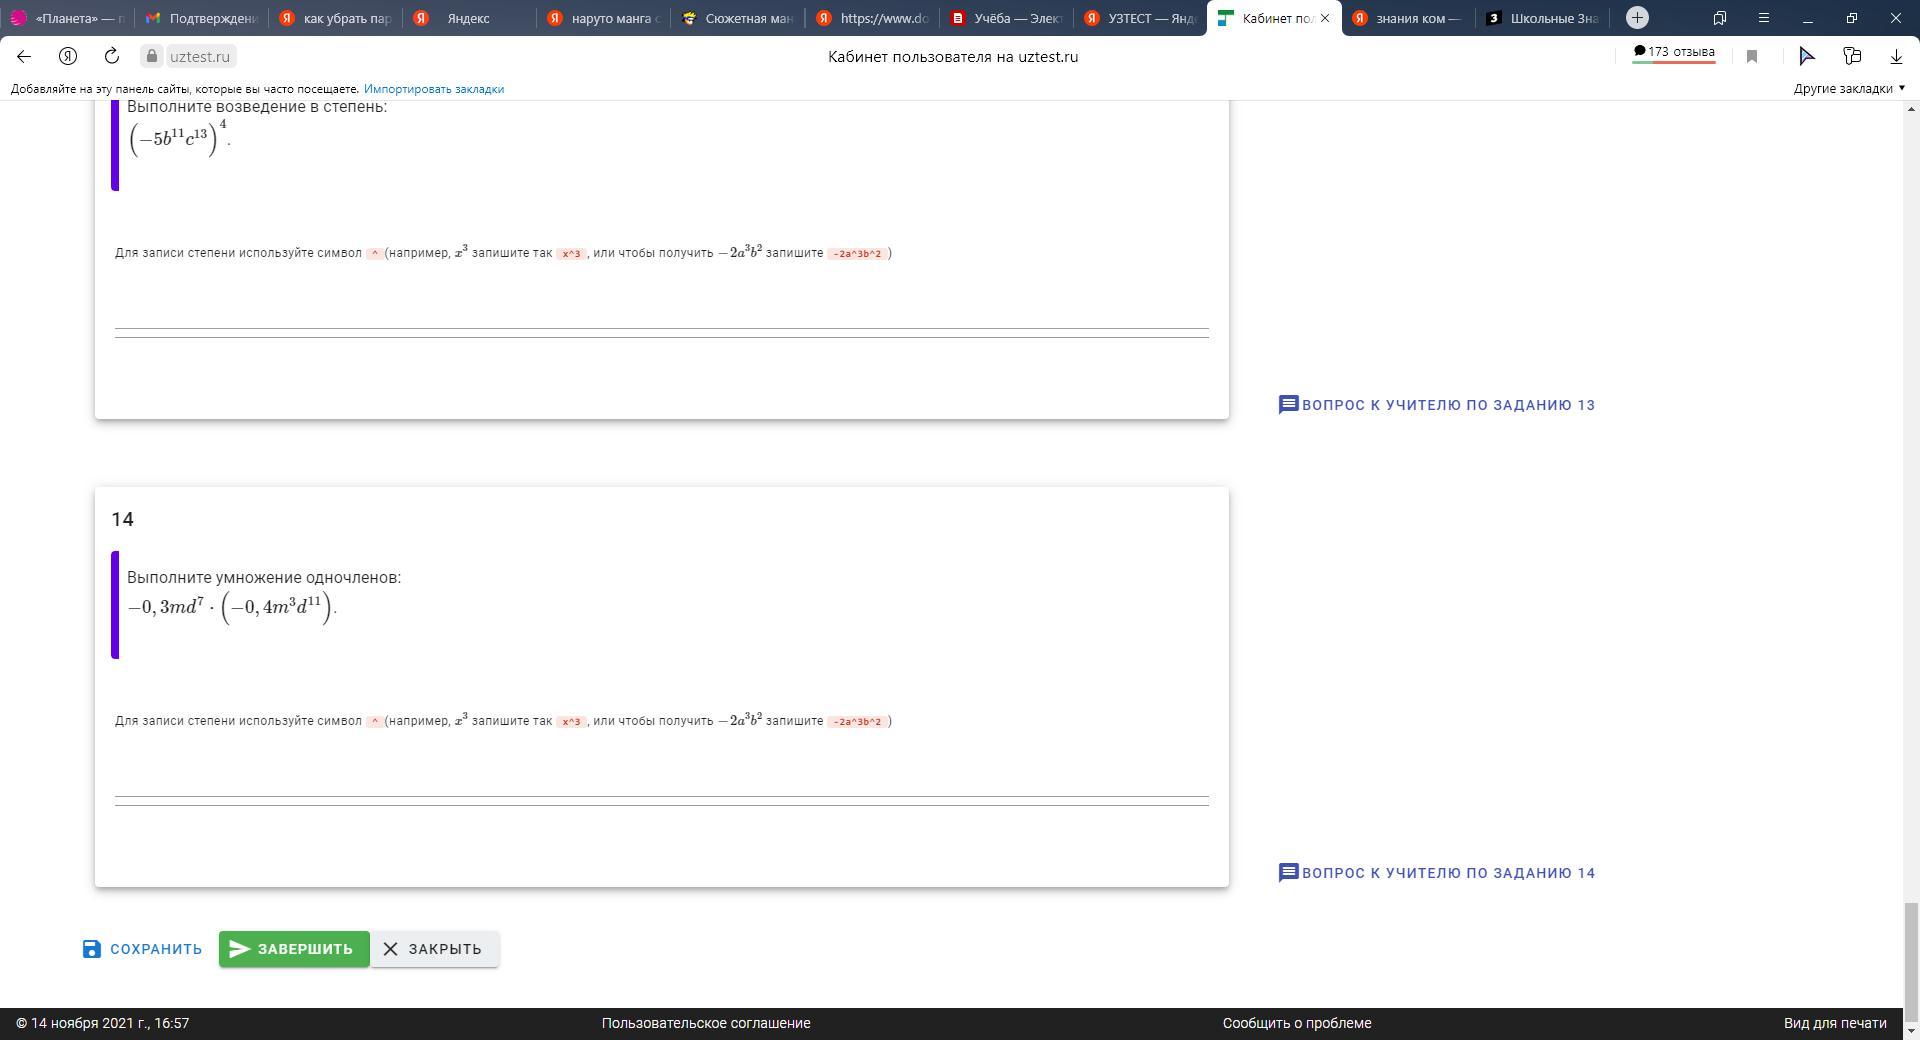The height and width of the screenshot is (1040, 1920).
Task: Restore down the browser window
Action: pos(1852,18)
